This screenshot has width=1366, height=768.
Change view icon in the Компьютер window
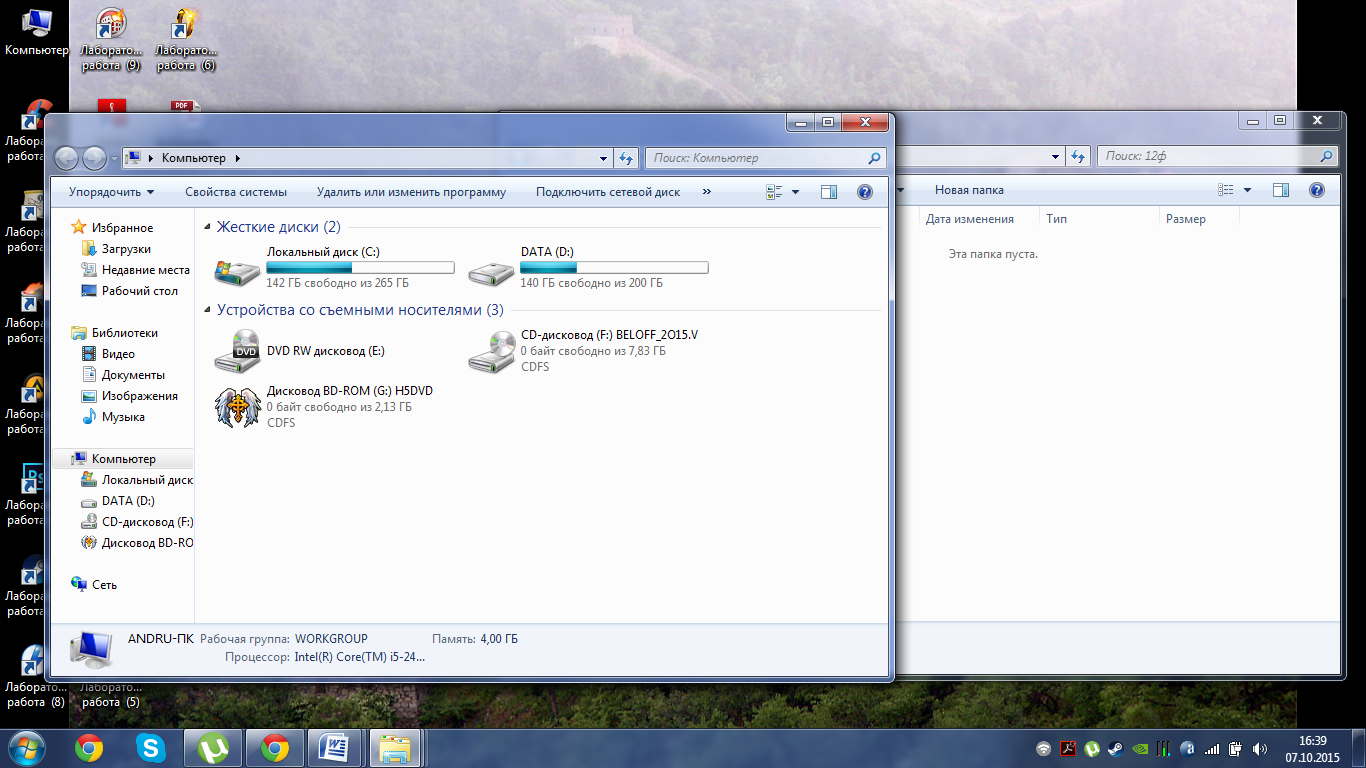tap(774, 192)
